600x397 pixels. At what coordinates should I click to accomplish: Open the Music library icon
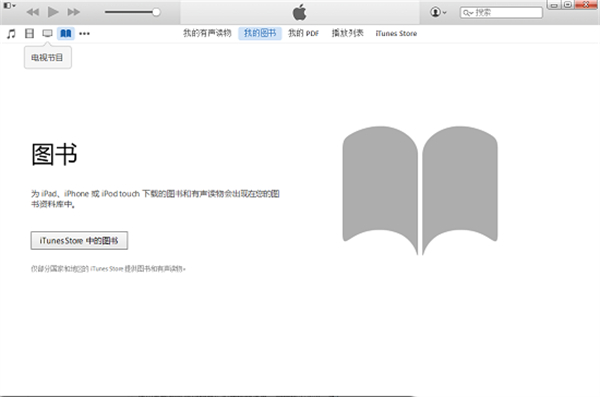point(11,34)
